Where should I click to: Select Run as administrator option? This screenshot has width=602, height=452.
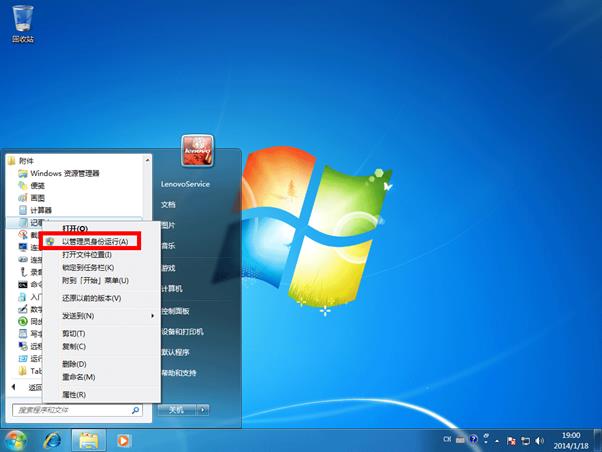[95, 242]
